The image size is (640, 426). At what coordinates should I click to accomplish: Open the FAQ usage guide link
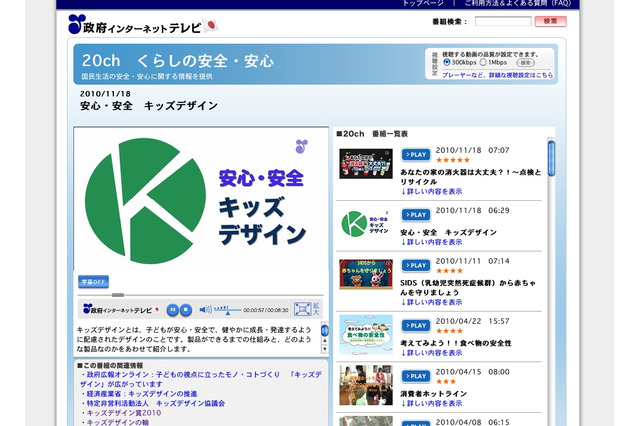click(x=518, y=3)
